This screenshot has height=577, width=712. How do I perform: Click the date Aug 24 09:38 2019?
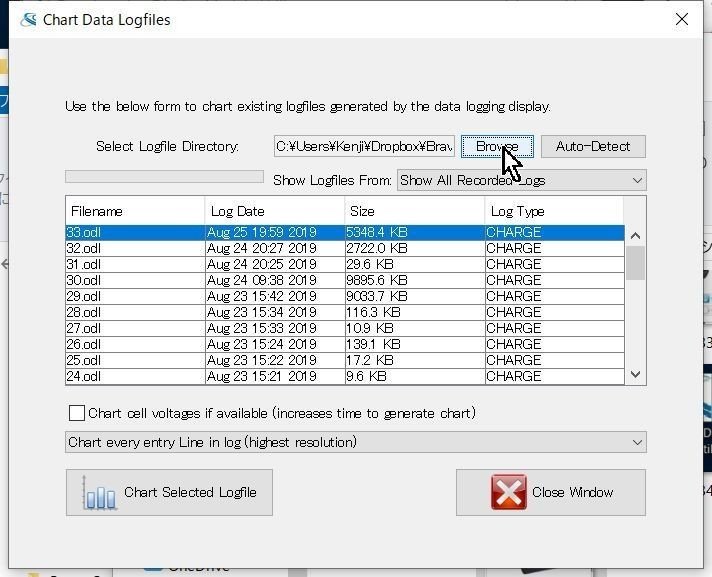262,280
